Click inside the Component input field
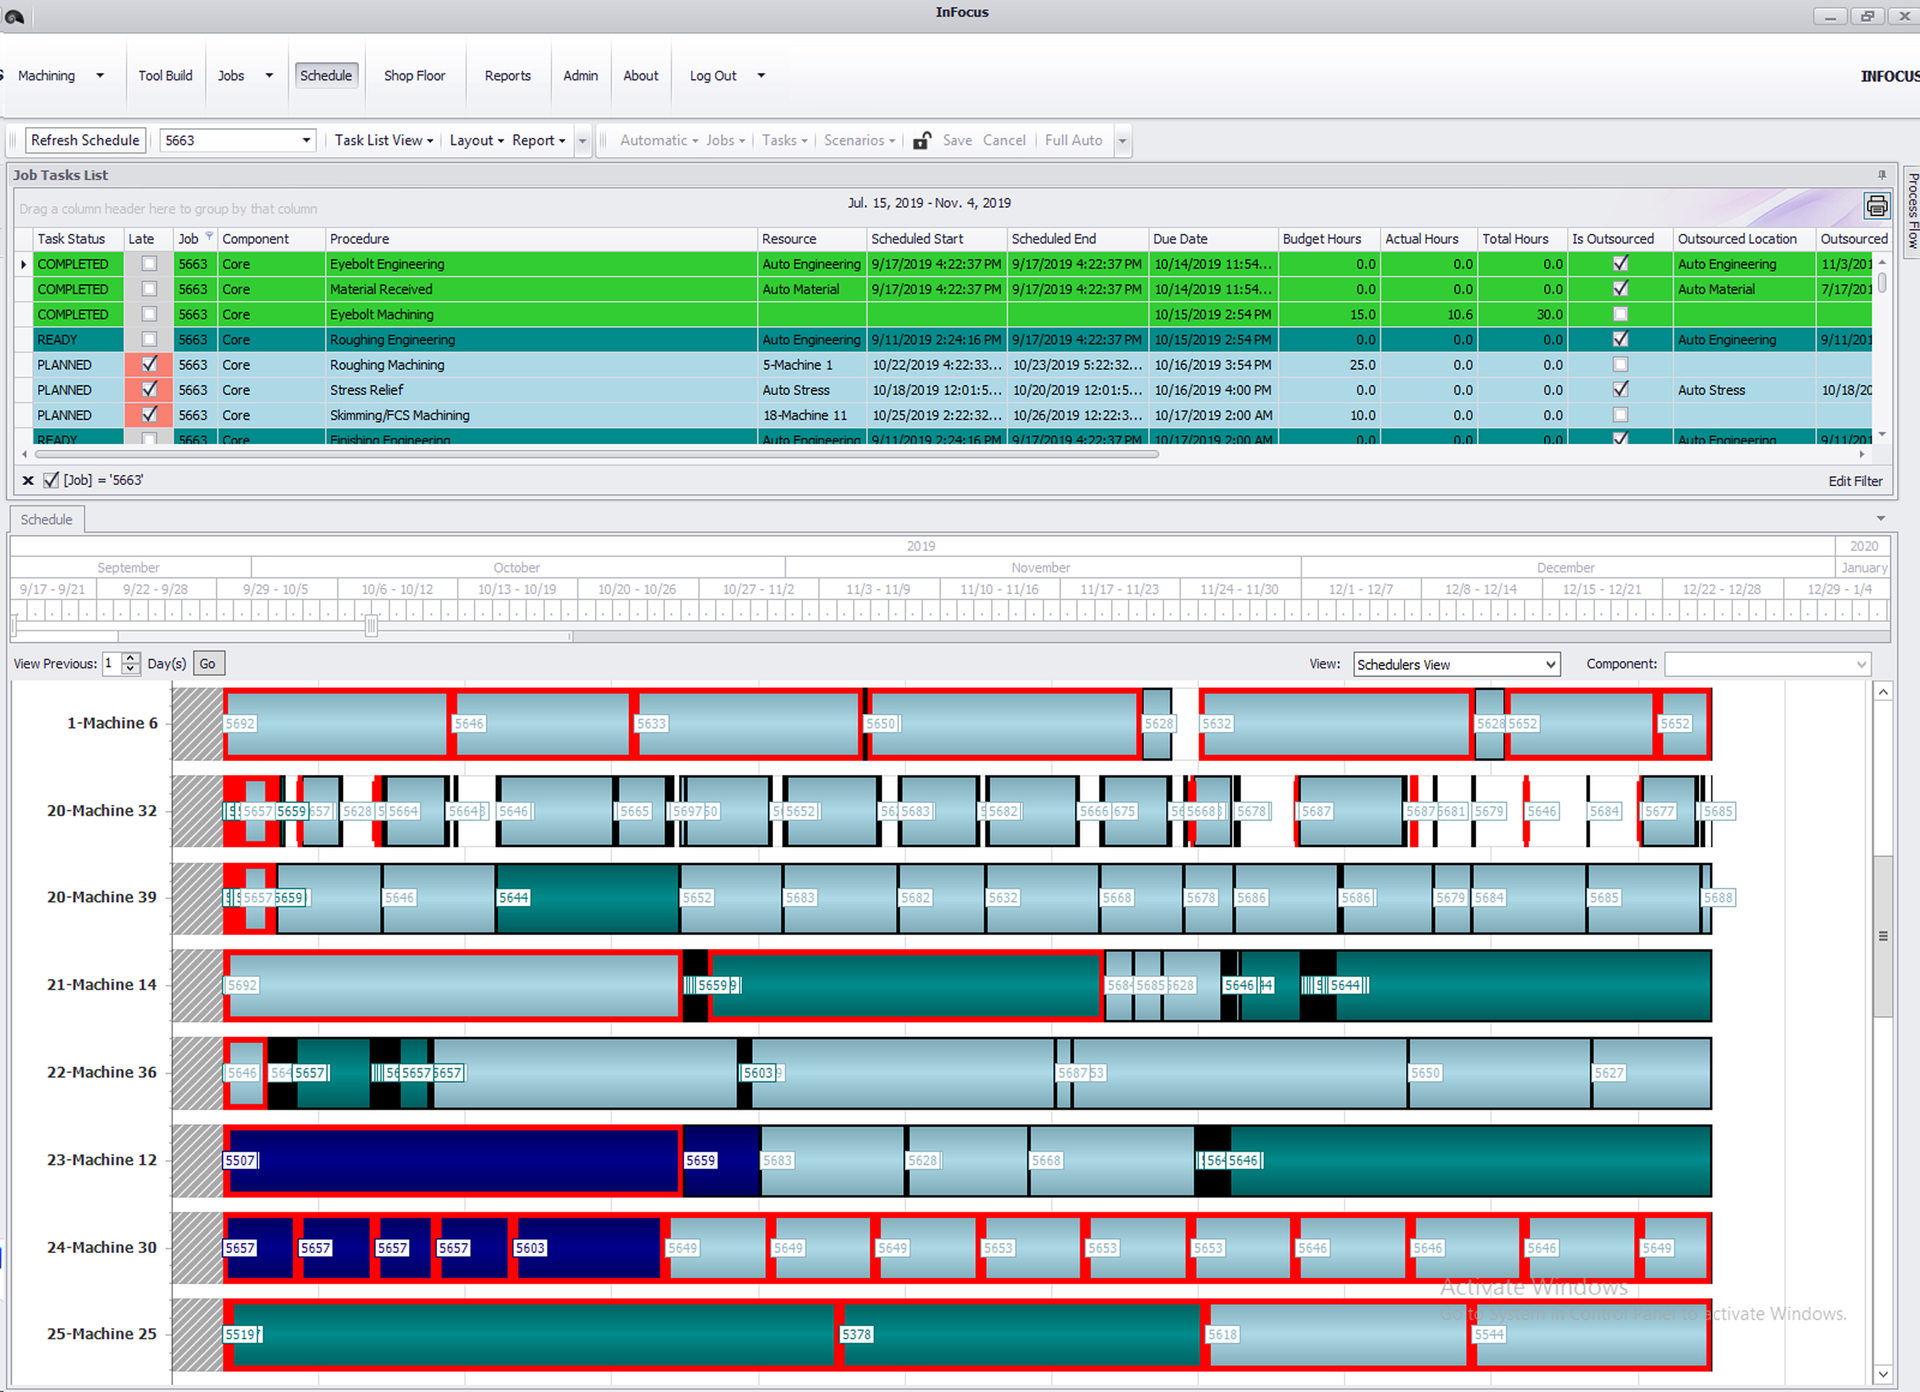 pos(1766,663)
